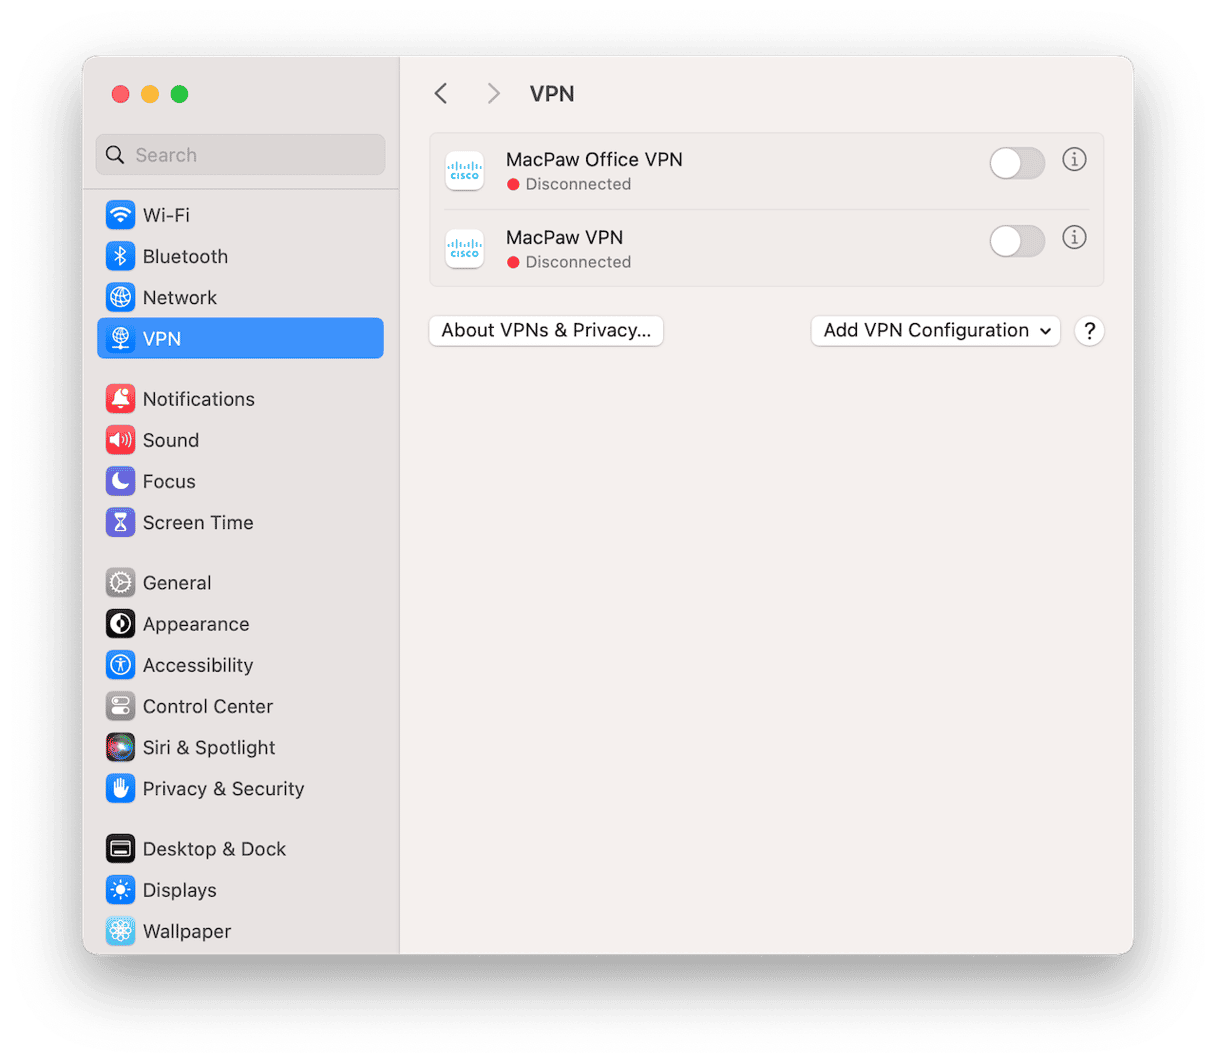Click About VPNs & Privacy button
The height and width of the screenshot is (1063, 1216).
[546, 331]
